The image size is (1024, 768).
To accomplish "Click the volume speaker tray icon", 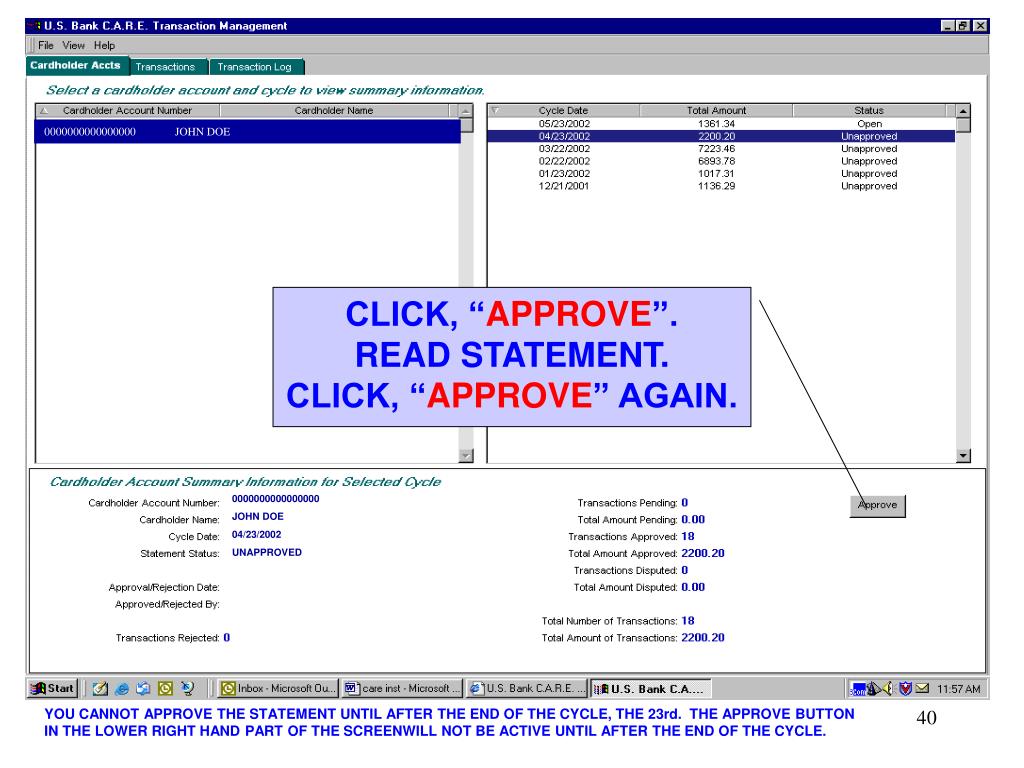I will pos(887,688).
